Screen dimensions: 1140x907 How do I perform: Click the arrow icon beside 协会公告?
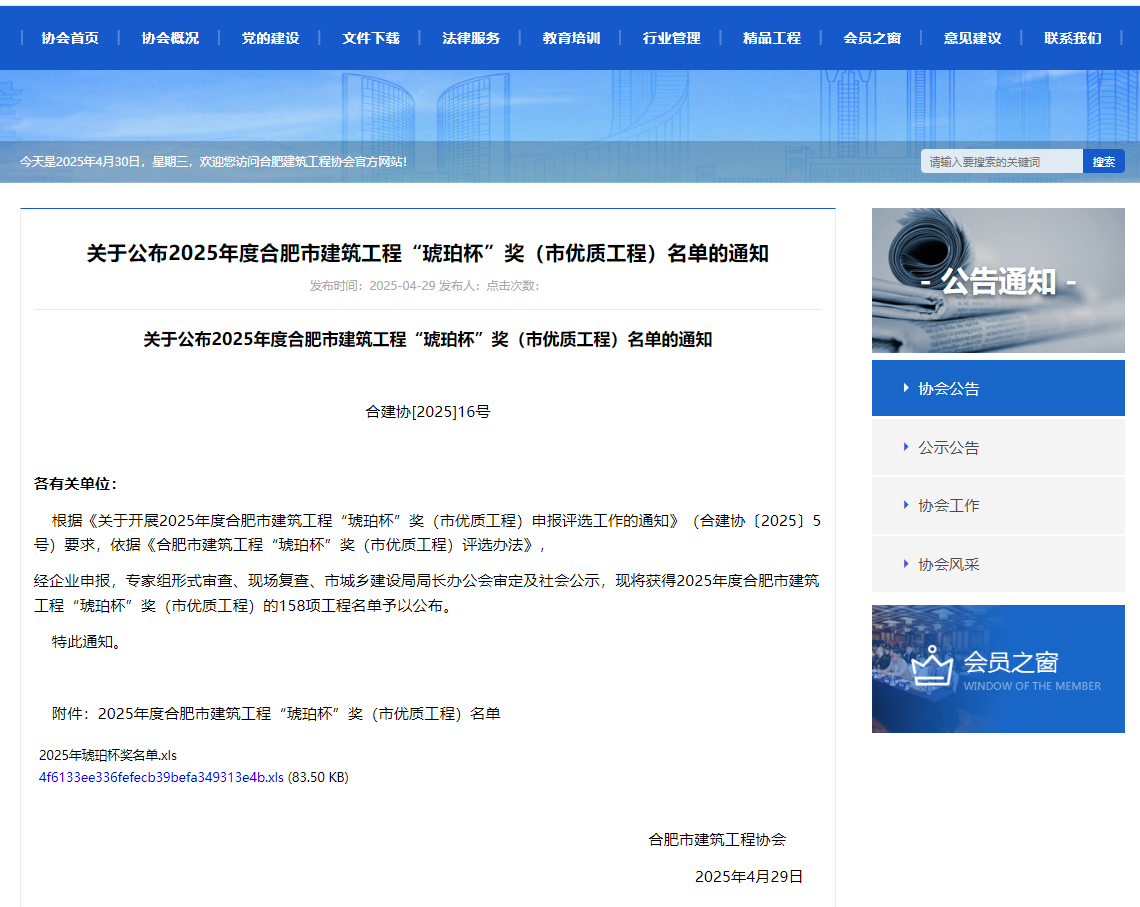[x=906, y=388]
